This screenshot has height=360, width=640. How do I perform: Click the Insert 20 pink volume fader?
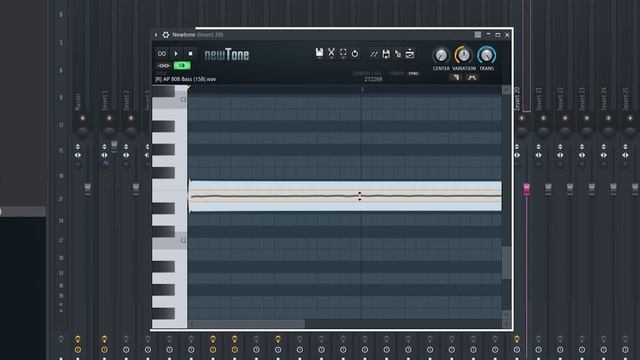click(x=527, y=188)
